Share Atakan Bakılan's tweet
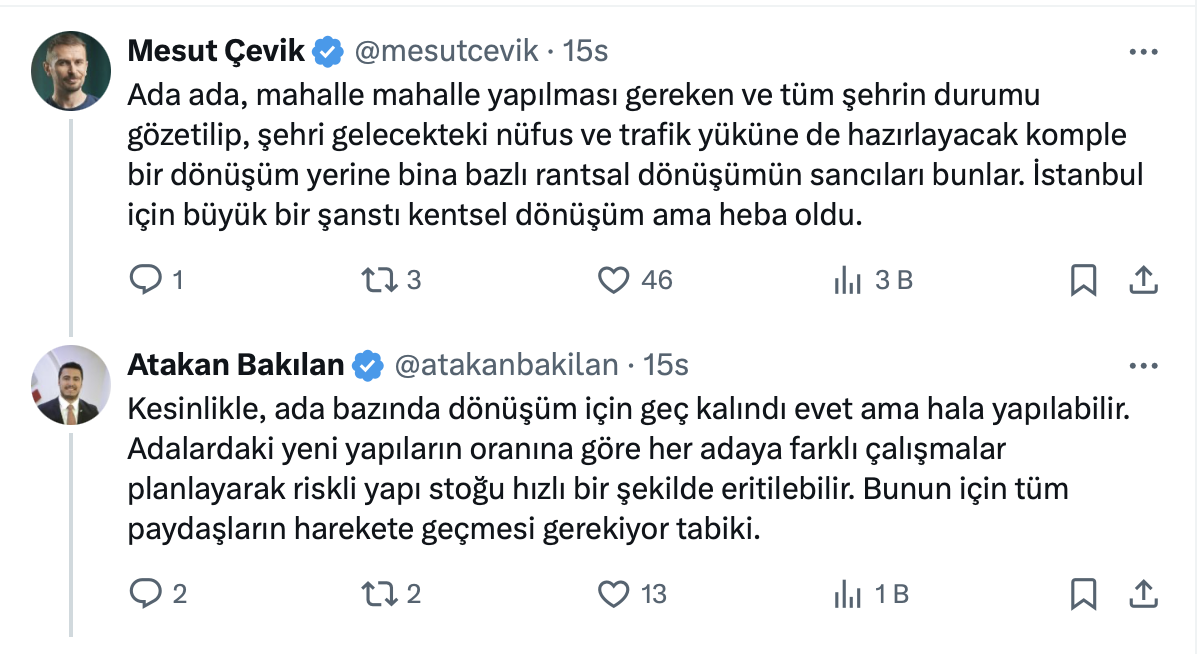This screenshot has height=654, width=1202. pos(1143,594)
